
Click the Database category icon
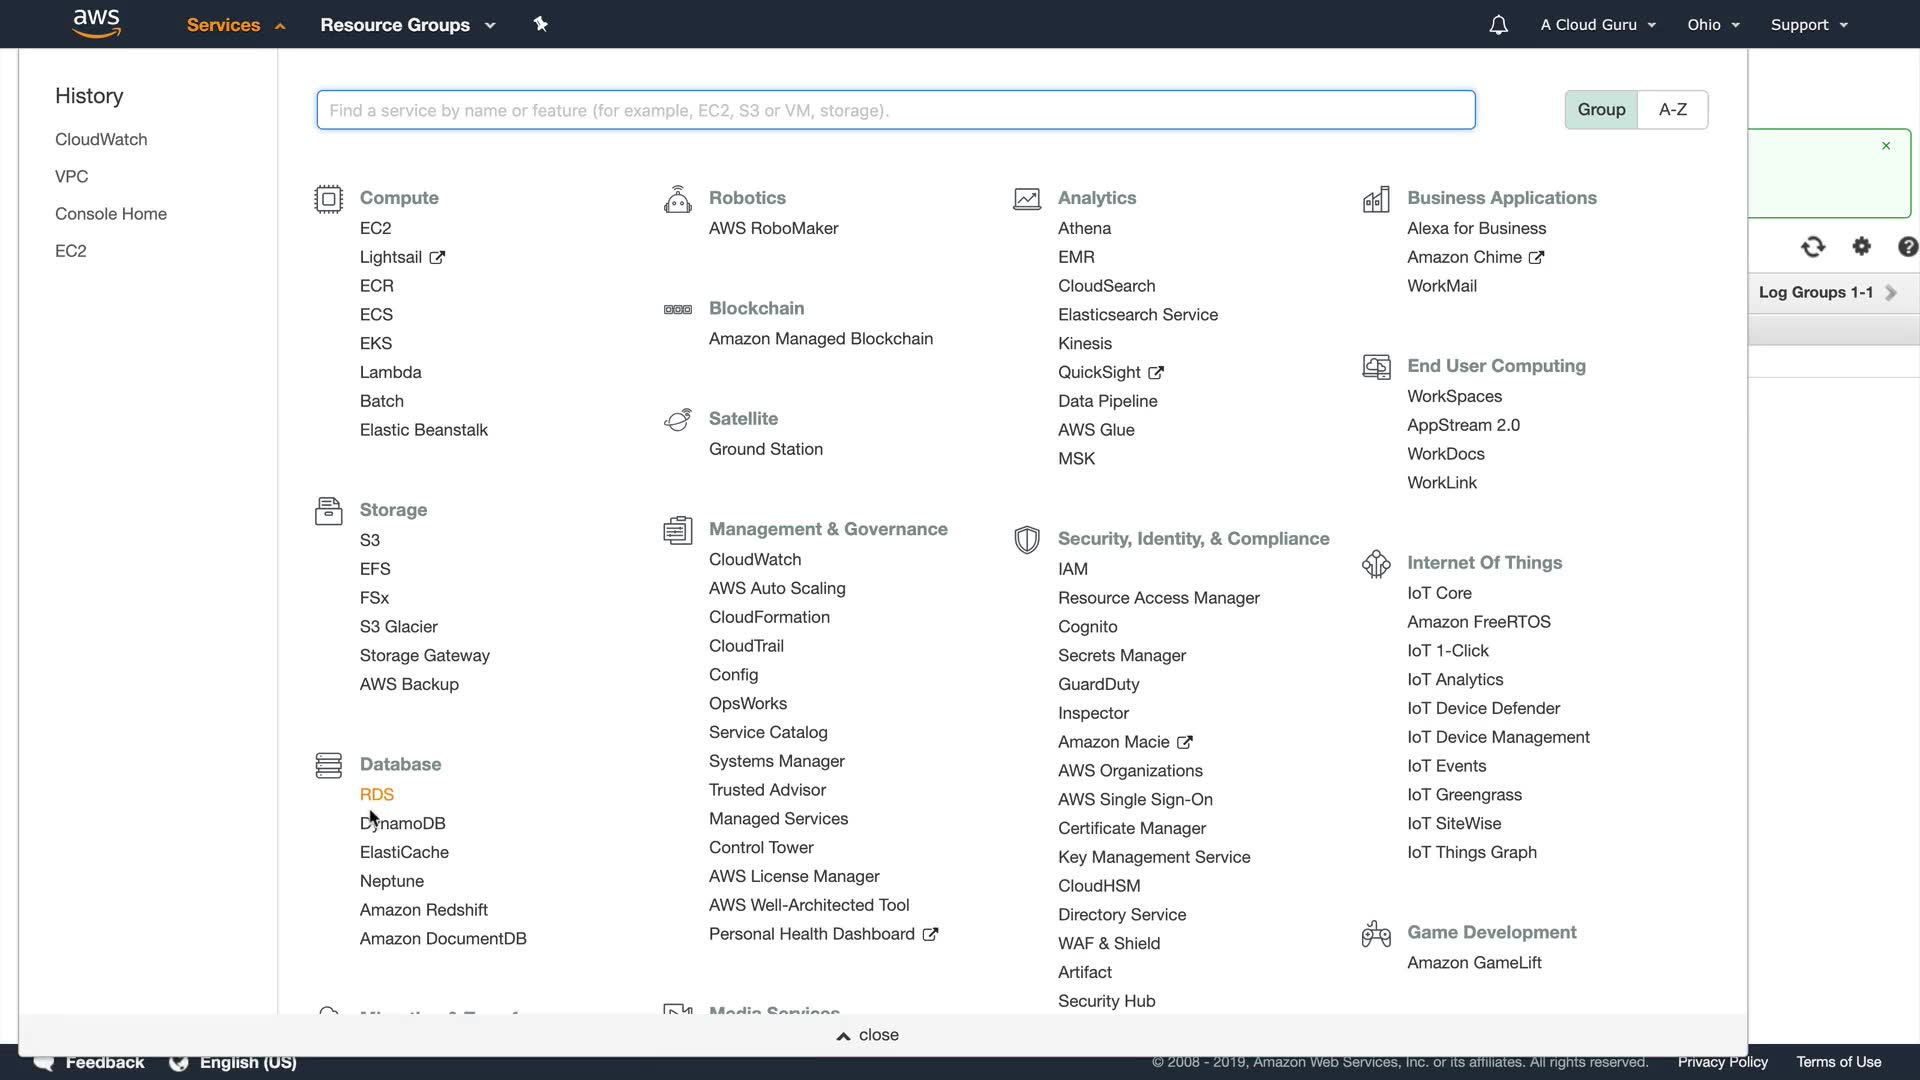coord(328,766)
